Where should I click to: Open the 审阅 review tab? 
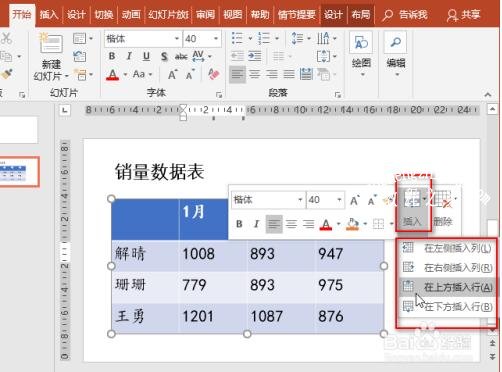[x=205, y=15]
